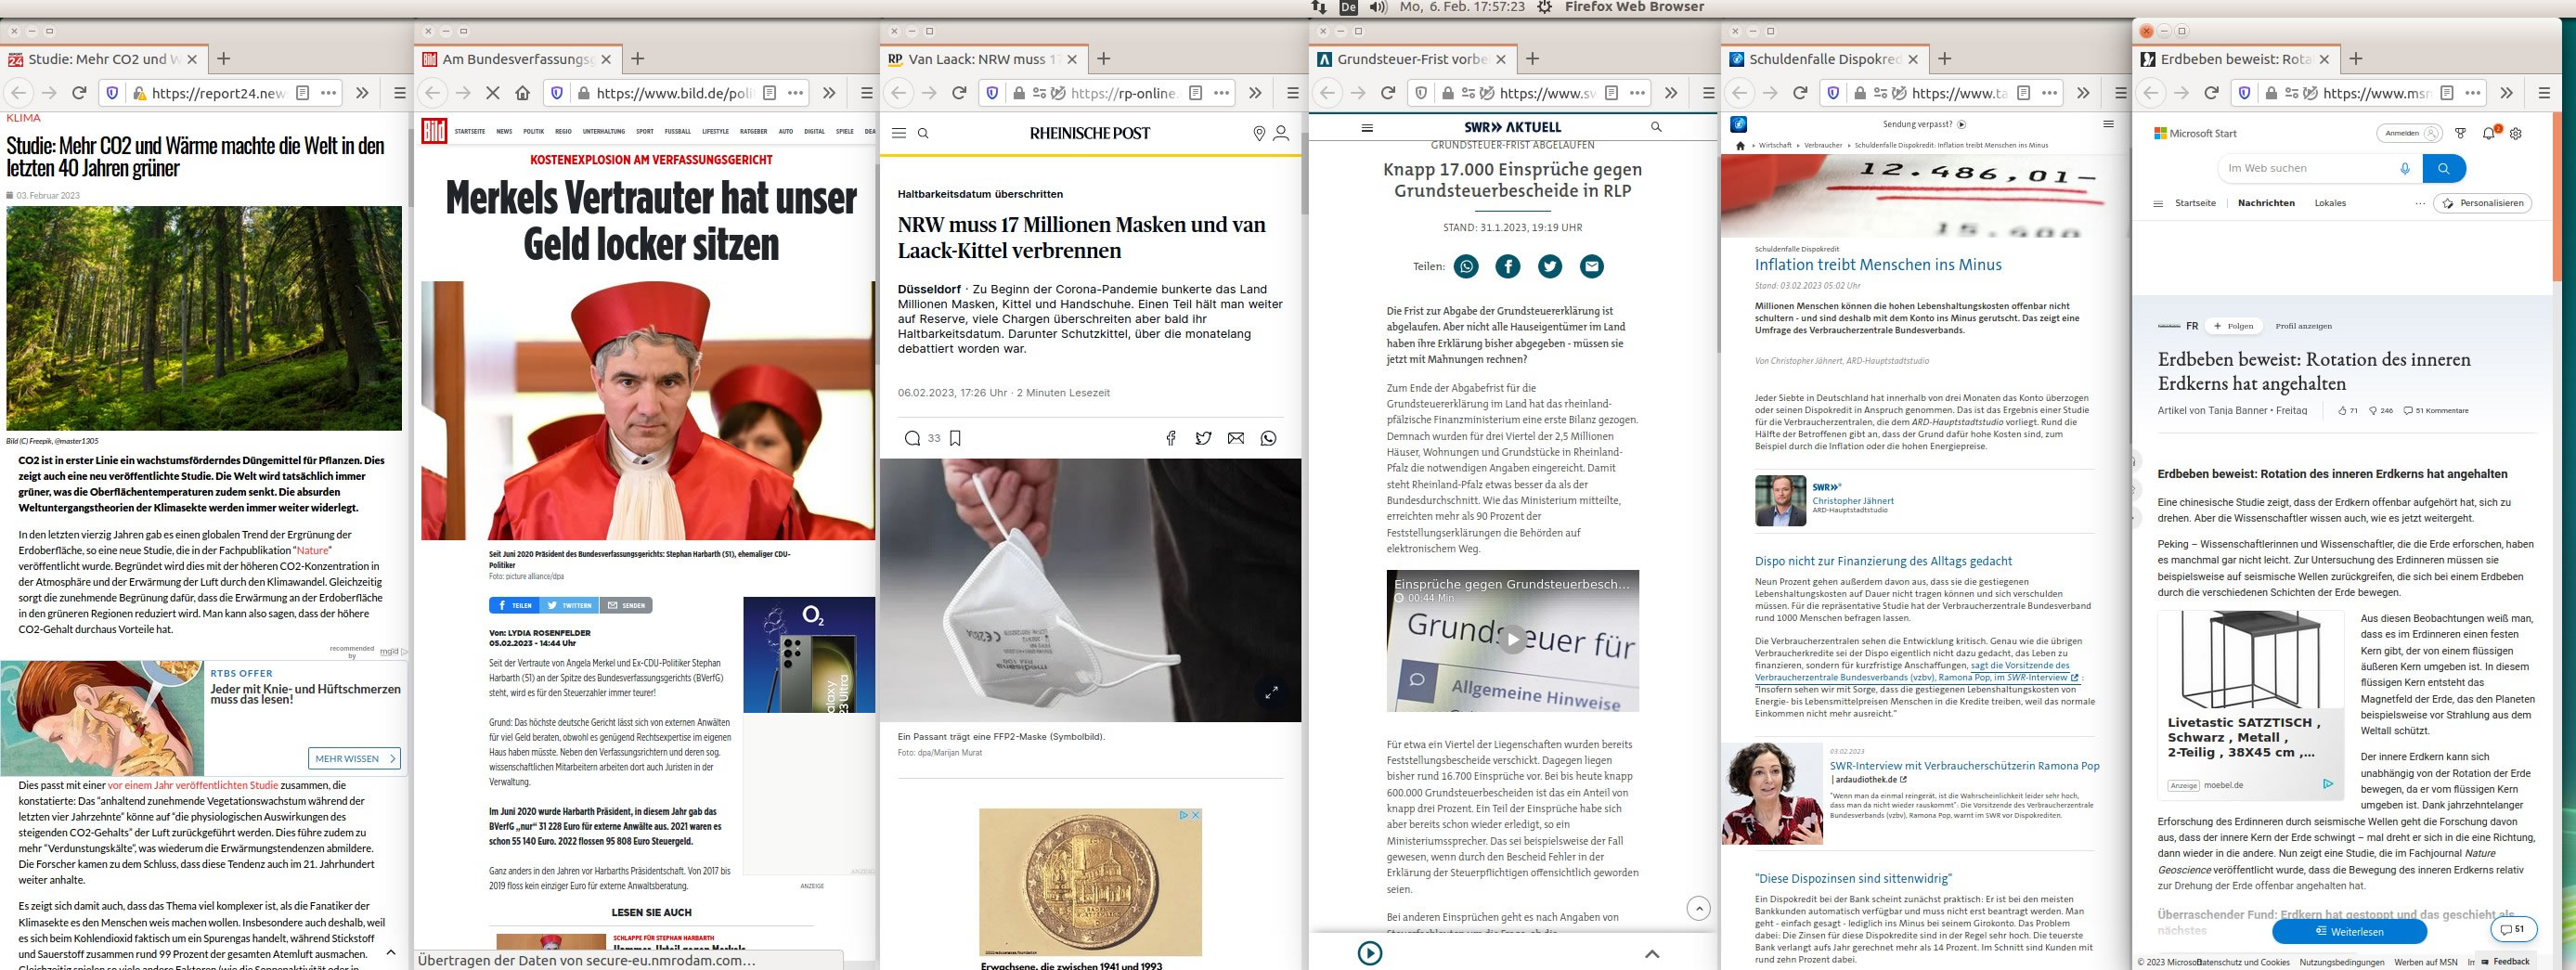Screen dimensions: 2576x970
Task: Toggle reader view in the Bild window
Action: coord(770,93)
